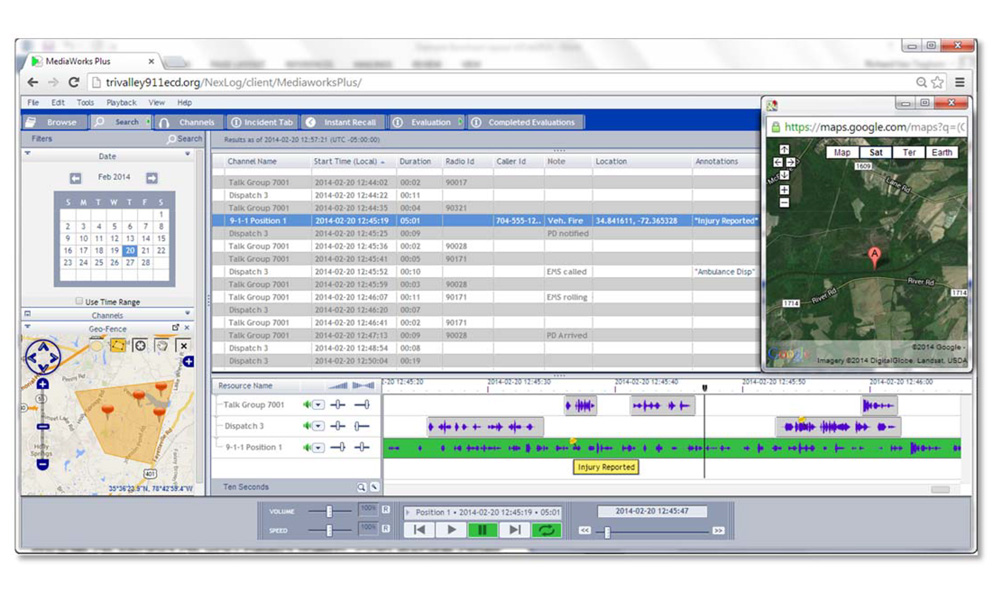This screenshot has width=1000, height=600.
Task: Go to next month in calendar
Action: 152,178
